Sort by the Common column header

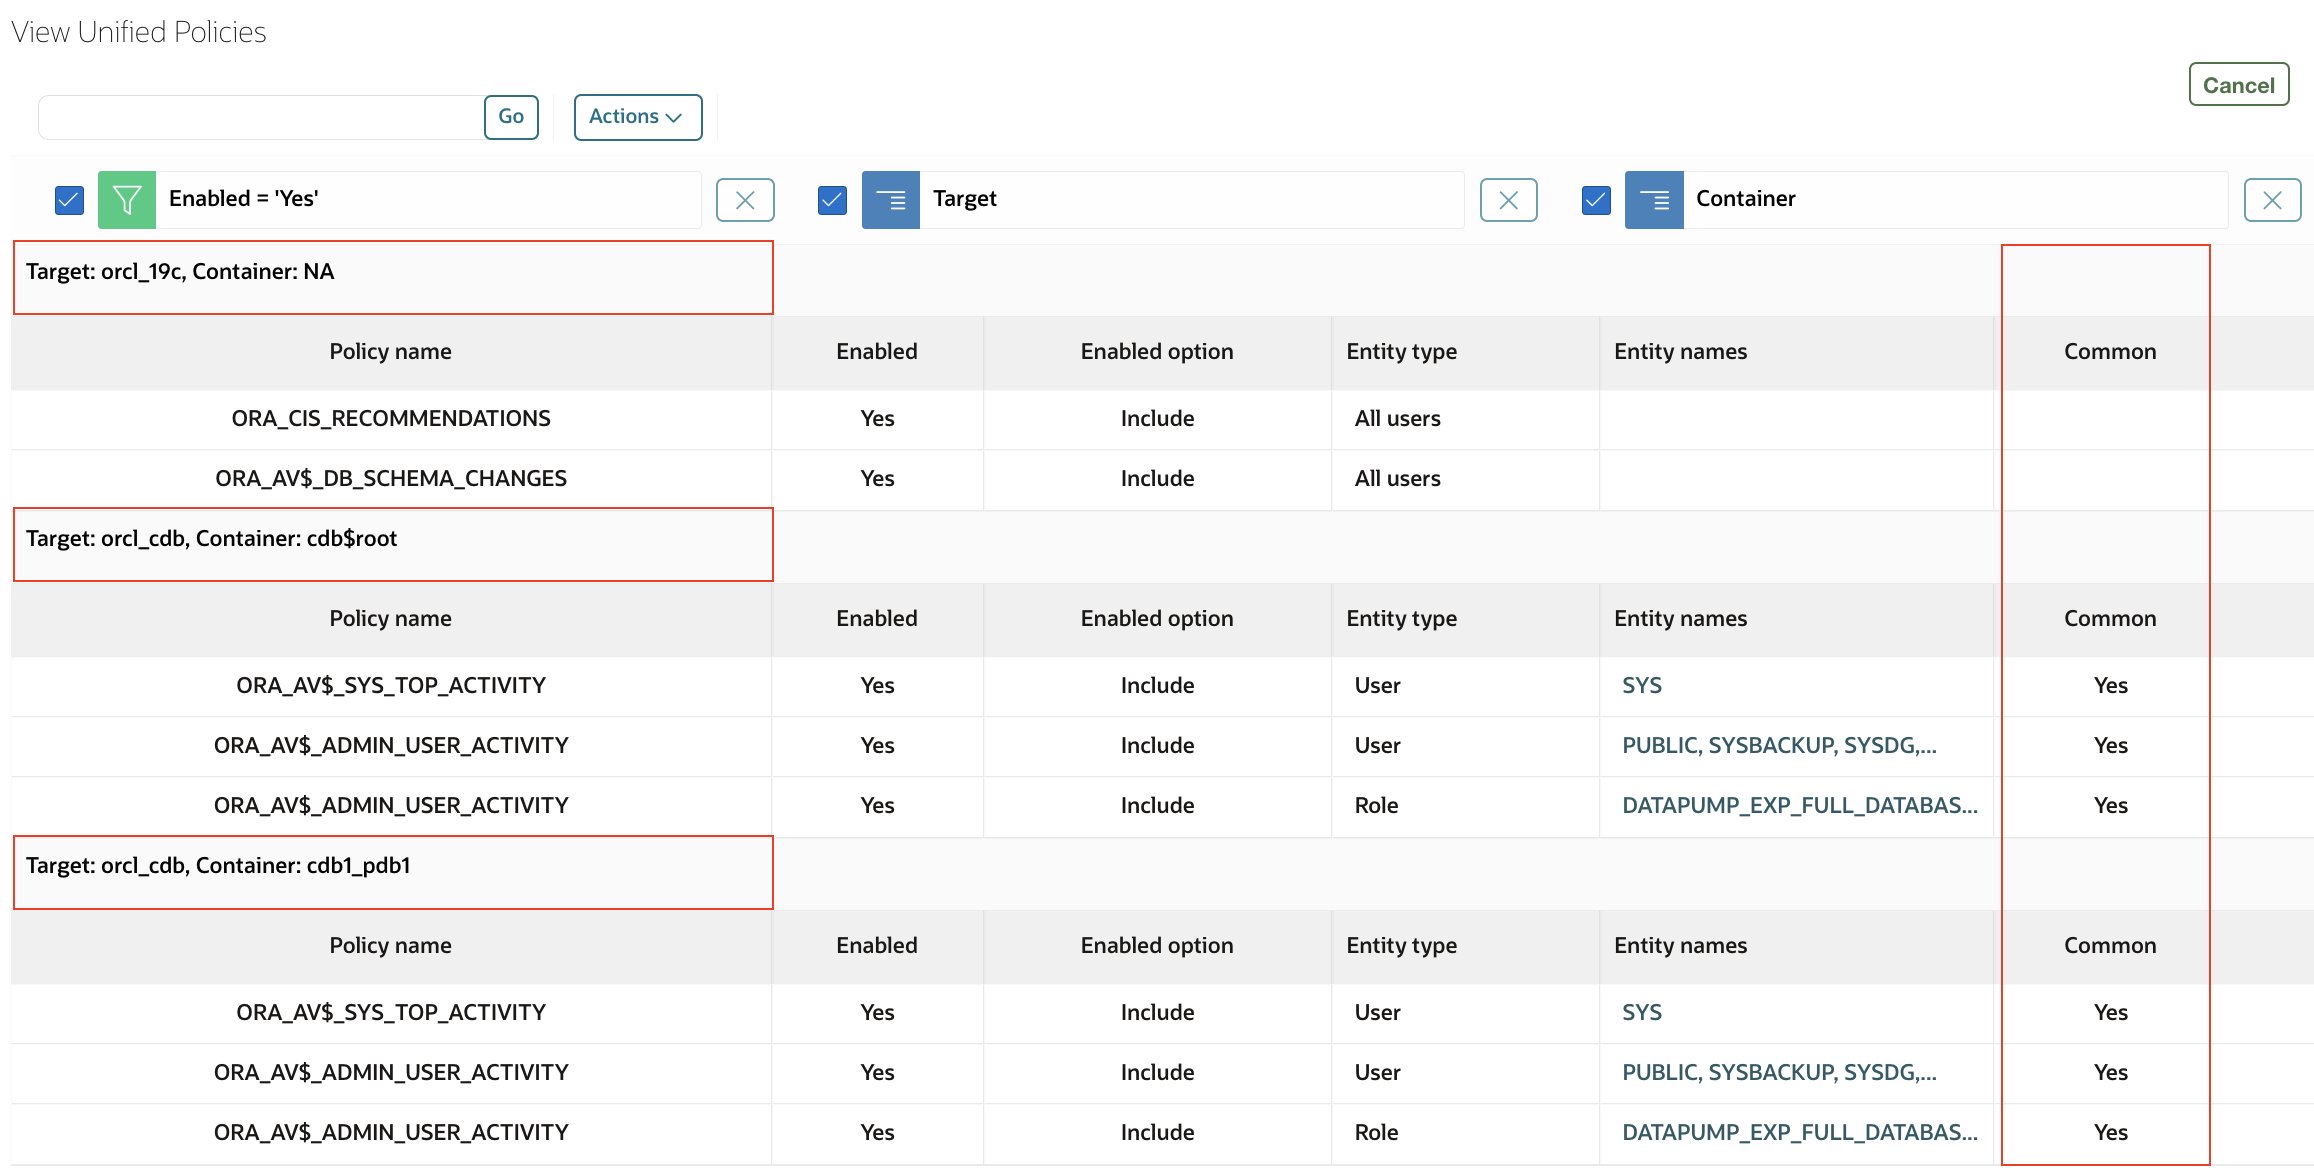tap(2108, 351)
